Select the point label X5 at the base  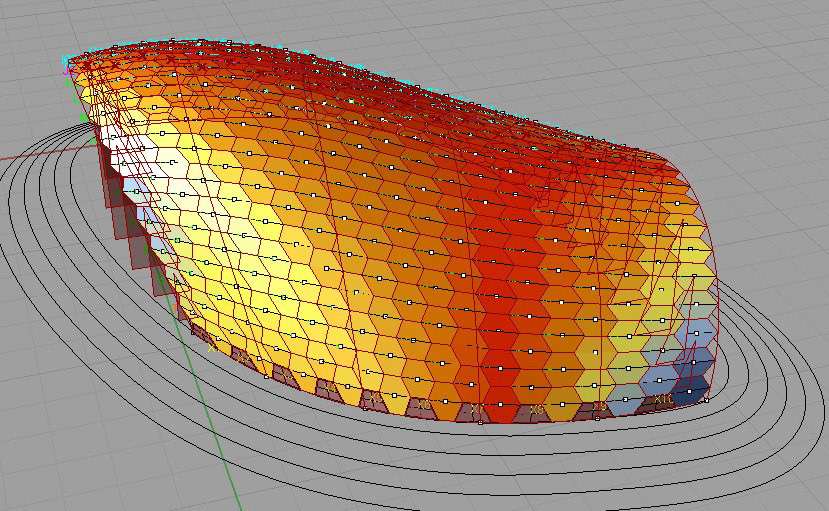click(375, 398)
